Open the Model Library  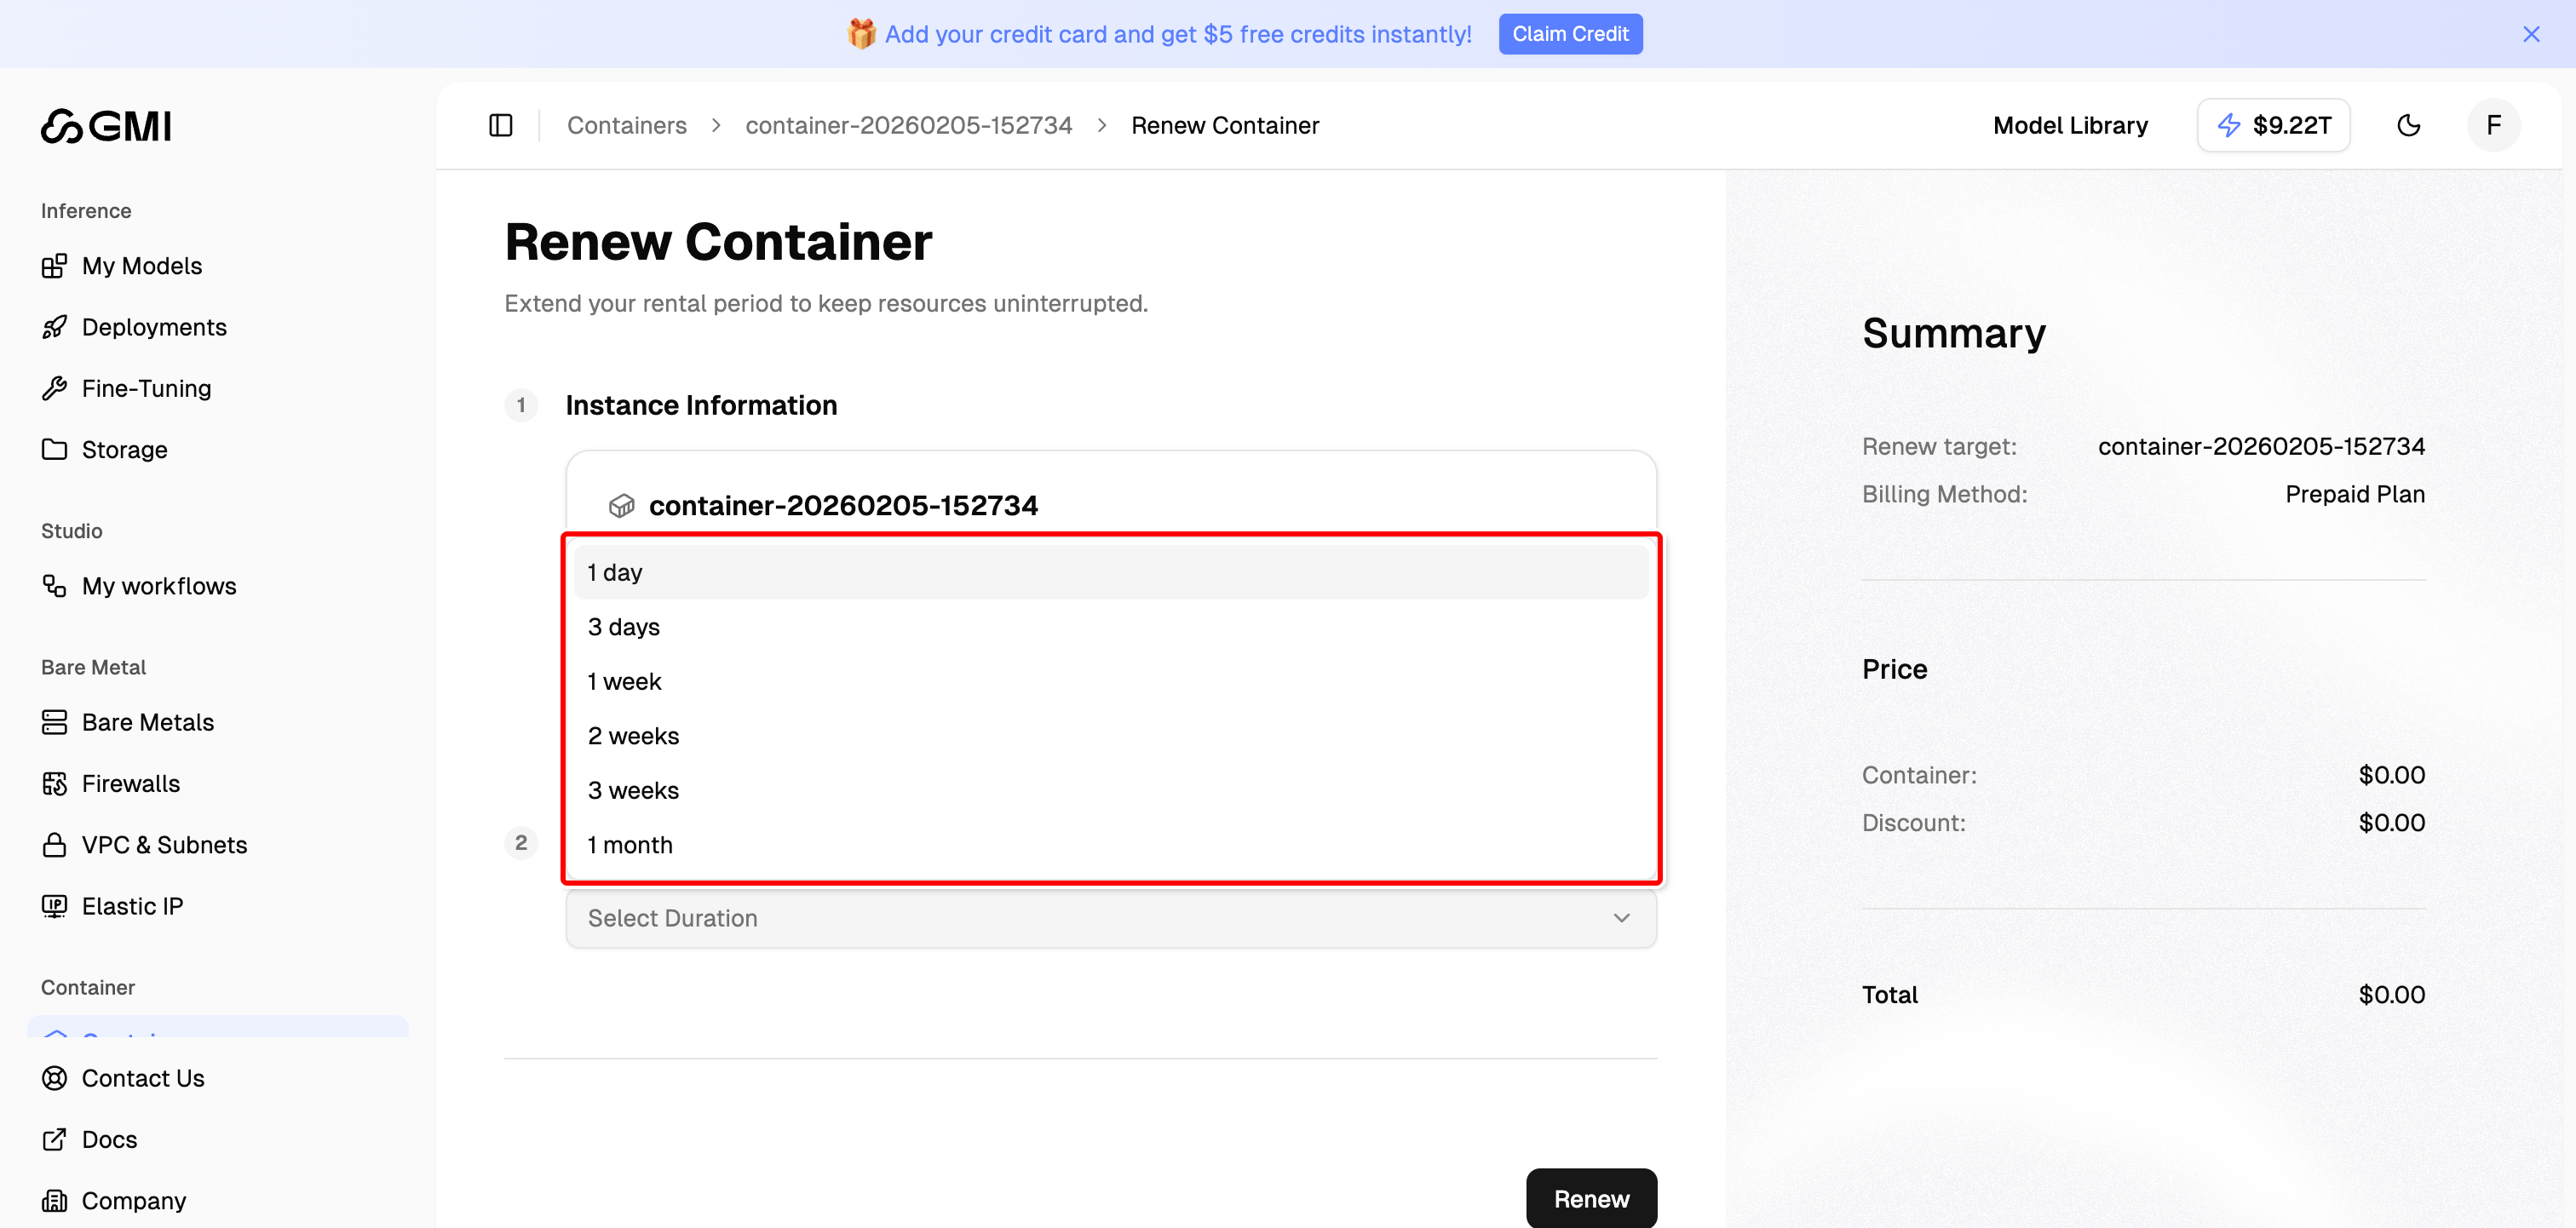[x=2070, y=125]
